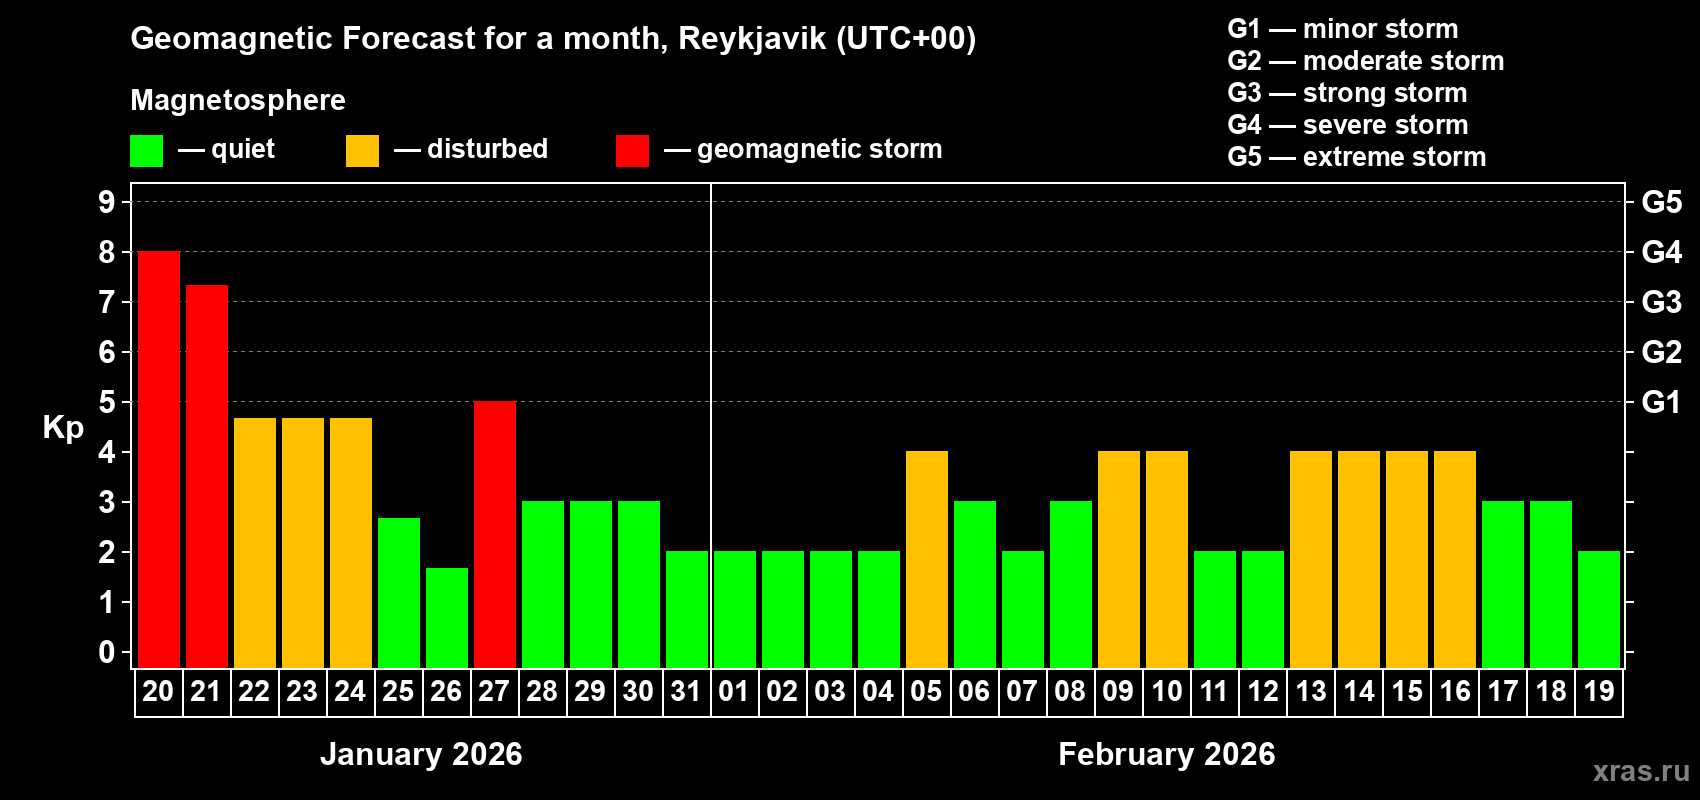Click the Kp axis value 5

107,402
